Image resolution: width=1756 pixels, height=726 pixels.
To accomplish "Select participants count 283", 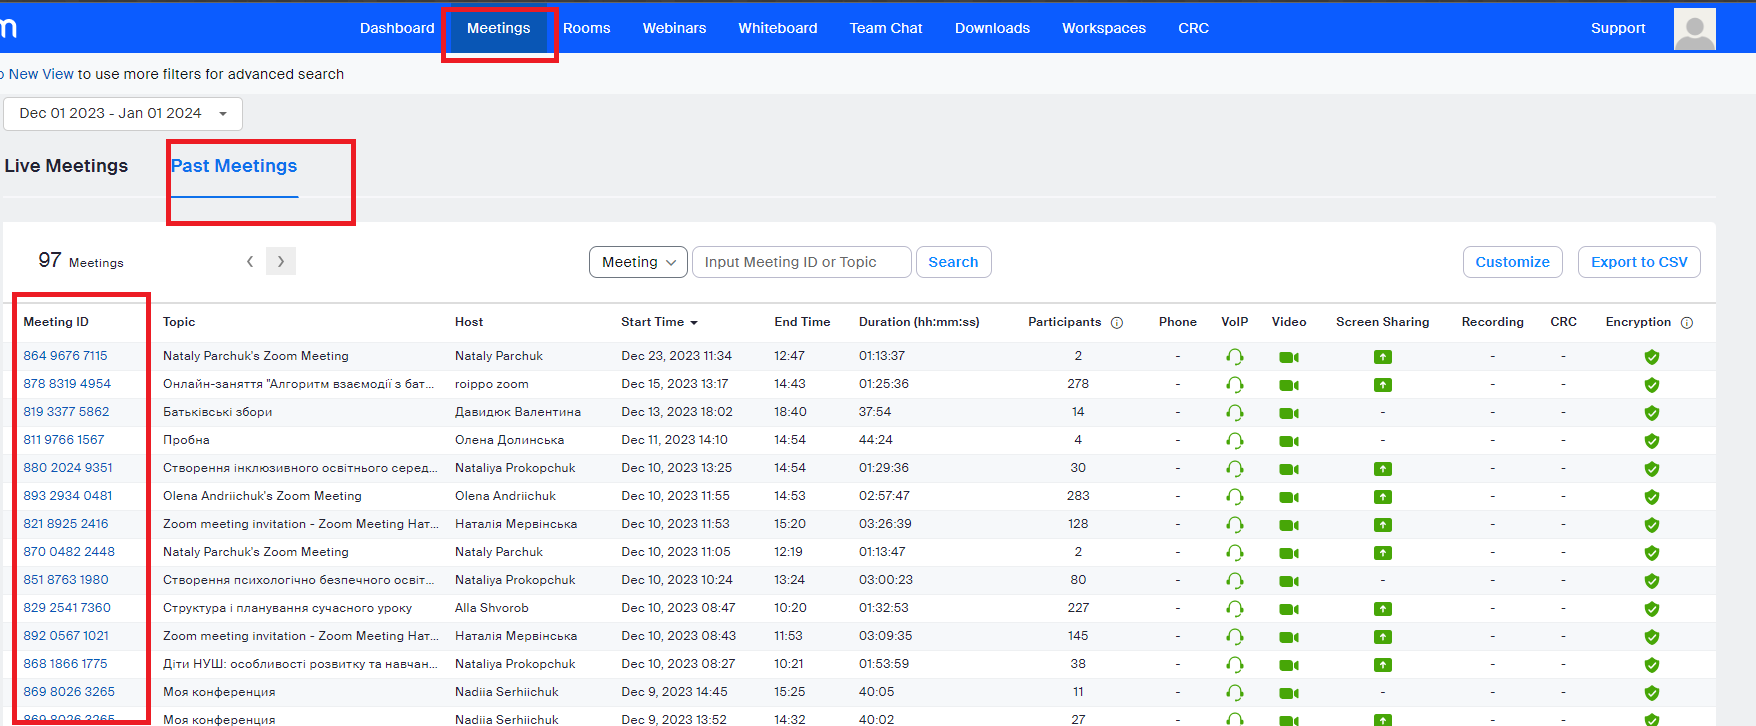I will pyautogui.click(x=1078, y=496).
